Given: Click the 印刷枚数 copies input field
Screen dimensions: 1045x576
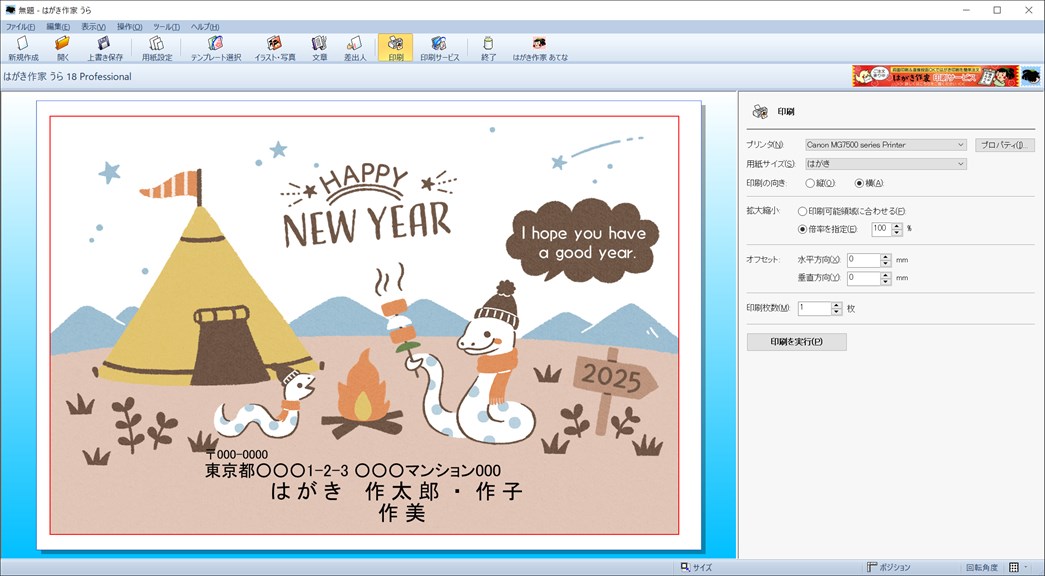Looking at the screenshot, I should [814, 309].
